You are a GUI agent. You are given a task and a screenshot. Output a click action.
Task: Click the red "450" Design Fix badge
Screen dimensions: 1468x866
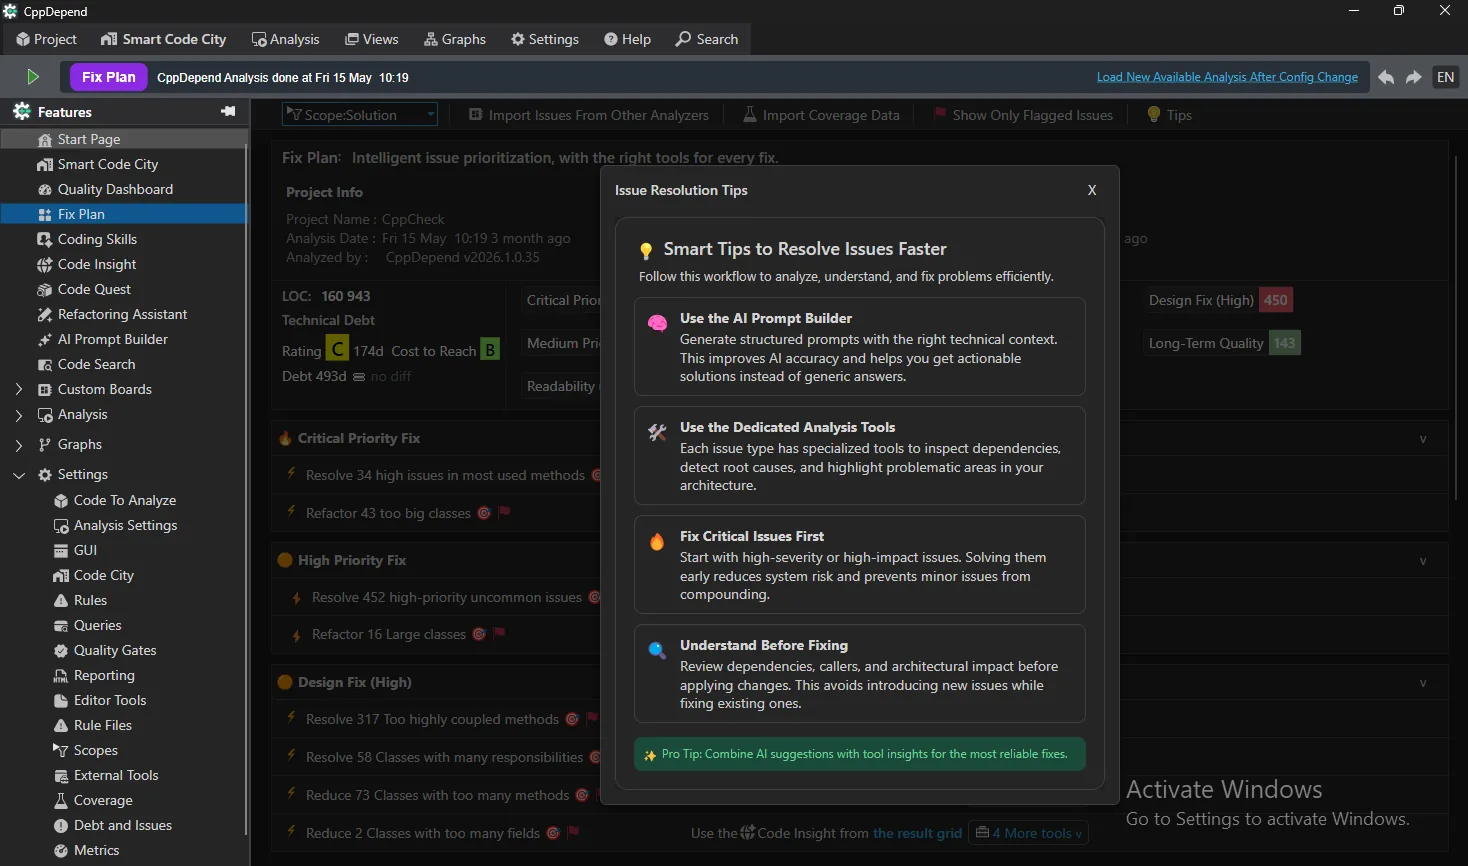1275,300
